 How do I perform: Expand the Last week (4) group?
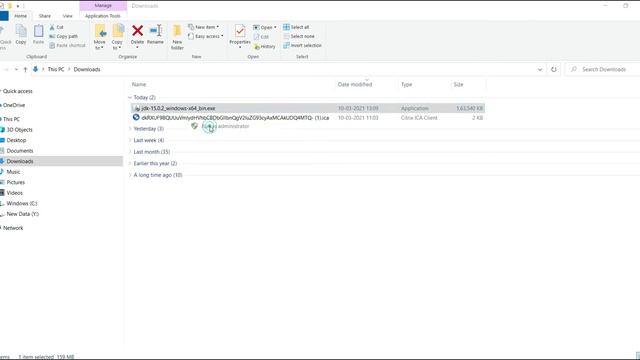130,140
